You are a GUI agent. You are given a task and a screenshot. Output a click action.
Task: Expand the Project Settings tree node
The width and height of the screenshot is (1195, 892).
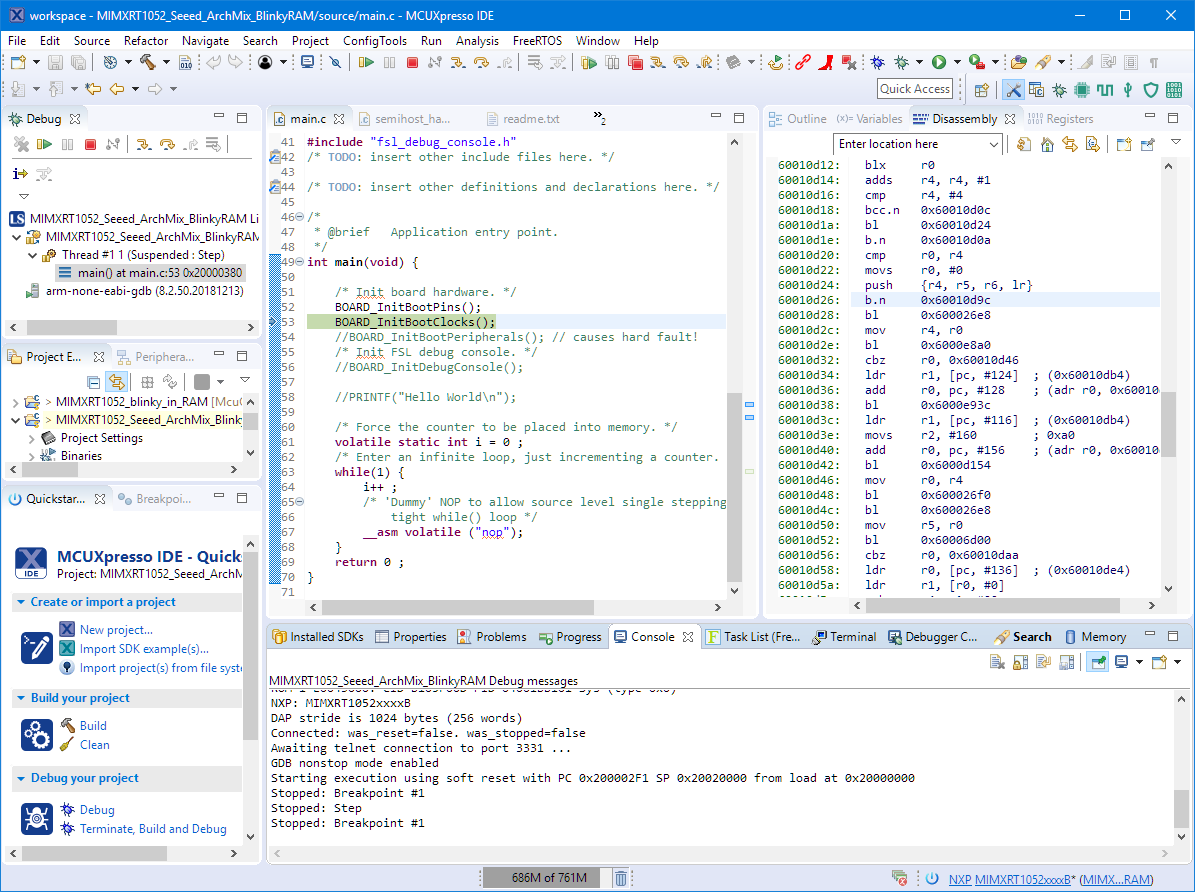[32, 438]
